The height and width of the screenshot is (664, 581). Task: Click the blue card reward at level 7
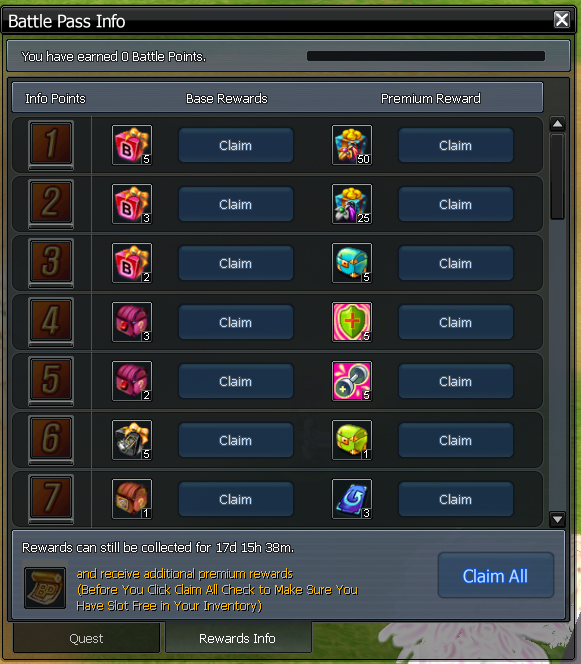click(352, 499)
